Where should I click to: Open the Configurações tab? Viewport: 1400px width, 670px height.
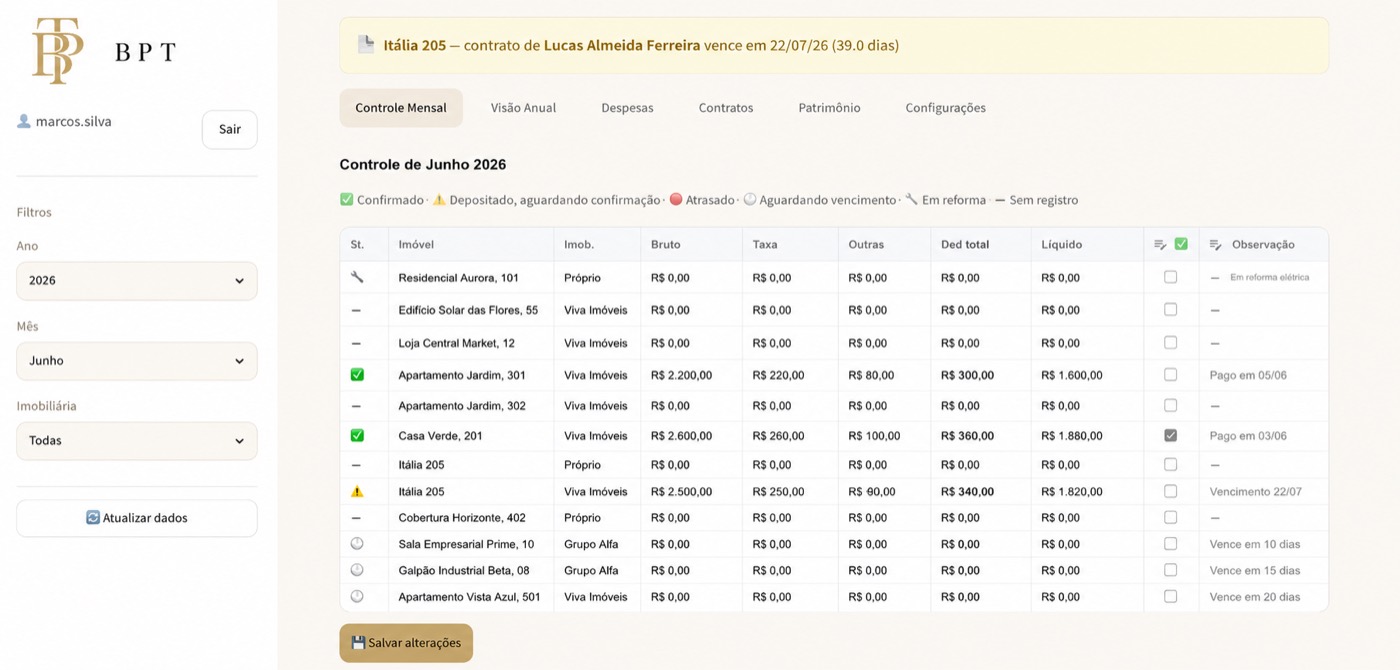click(945, 108)
